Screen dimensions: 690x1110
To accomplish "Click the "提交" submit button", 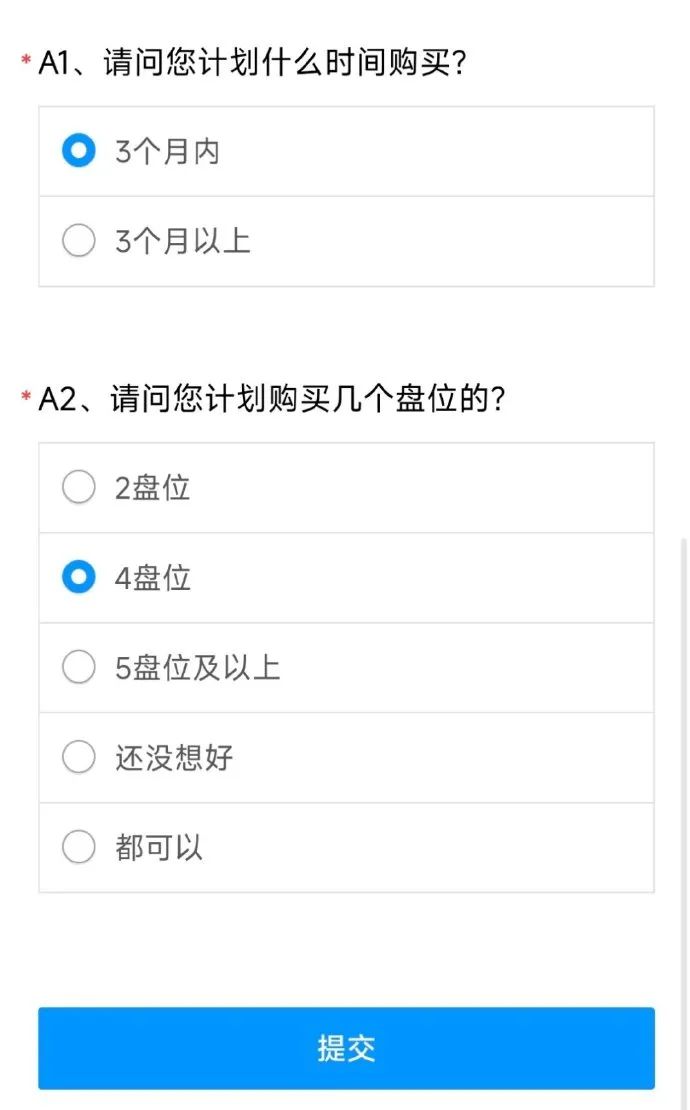I will tap(346, 1048).
